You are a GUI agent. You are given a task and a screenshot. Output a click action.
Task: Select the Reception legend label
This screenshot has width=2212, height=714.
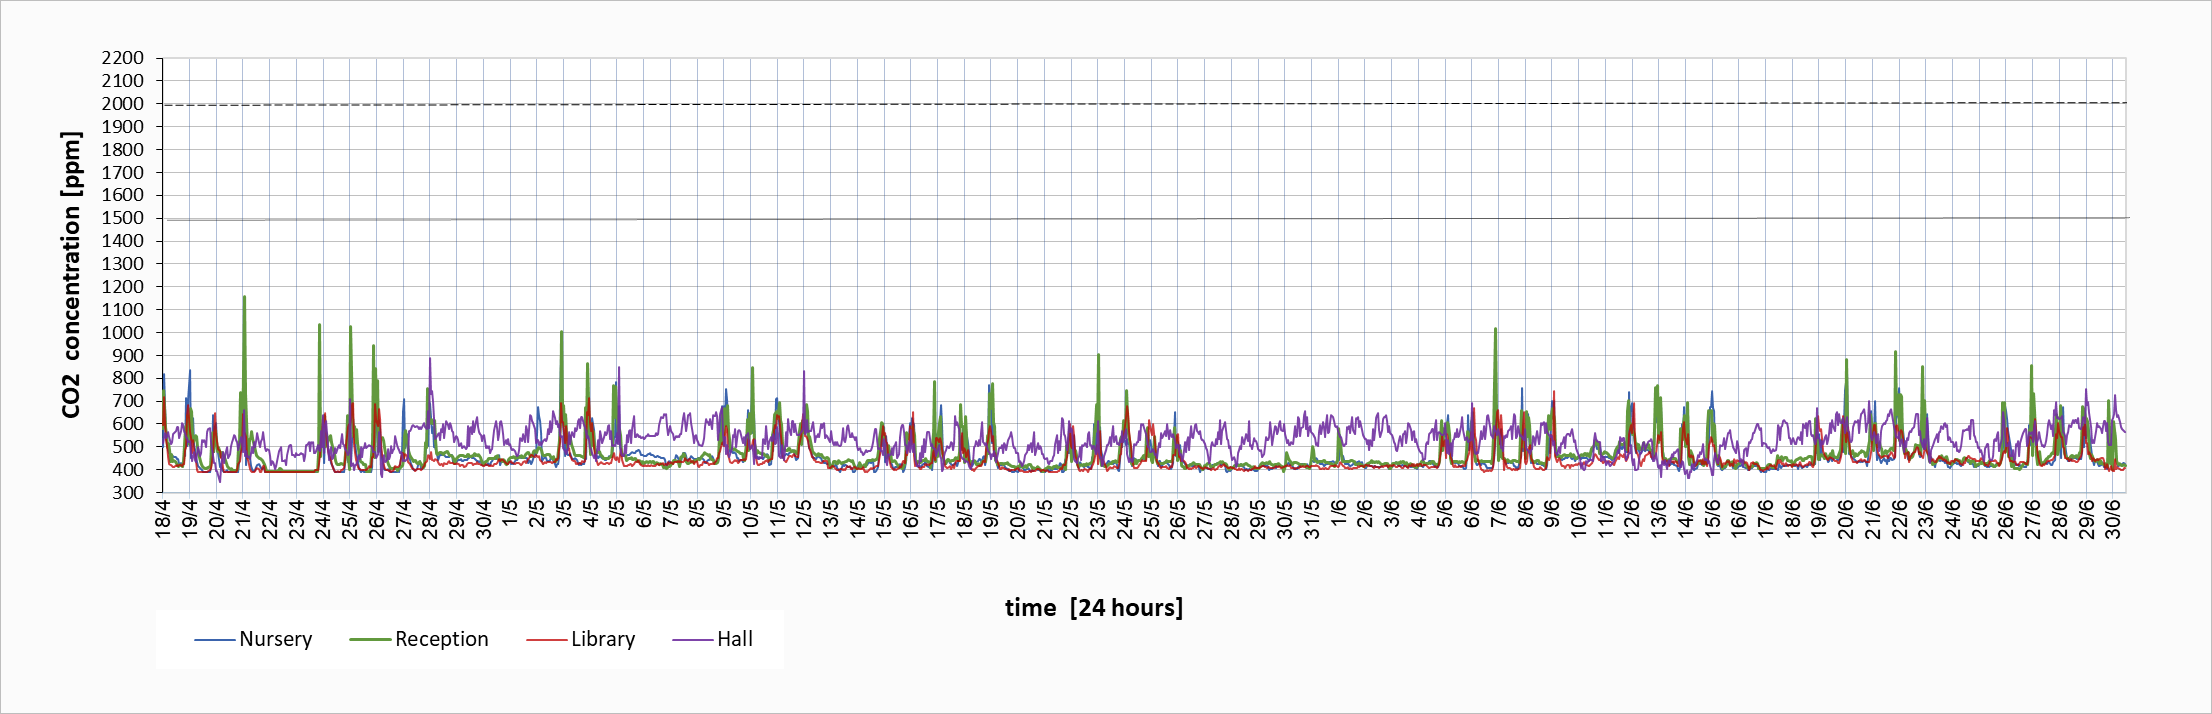click(441, 639)
